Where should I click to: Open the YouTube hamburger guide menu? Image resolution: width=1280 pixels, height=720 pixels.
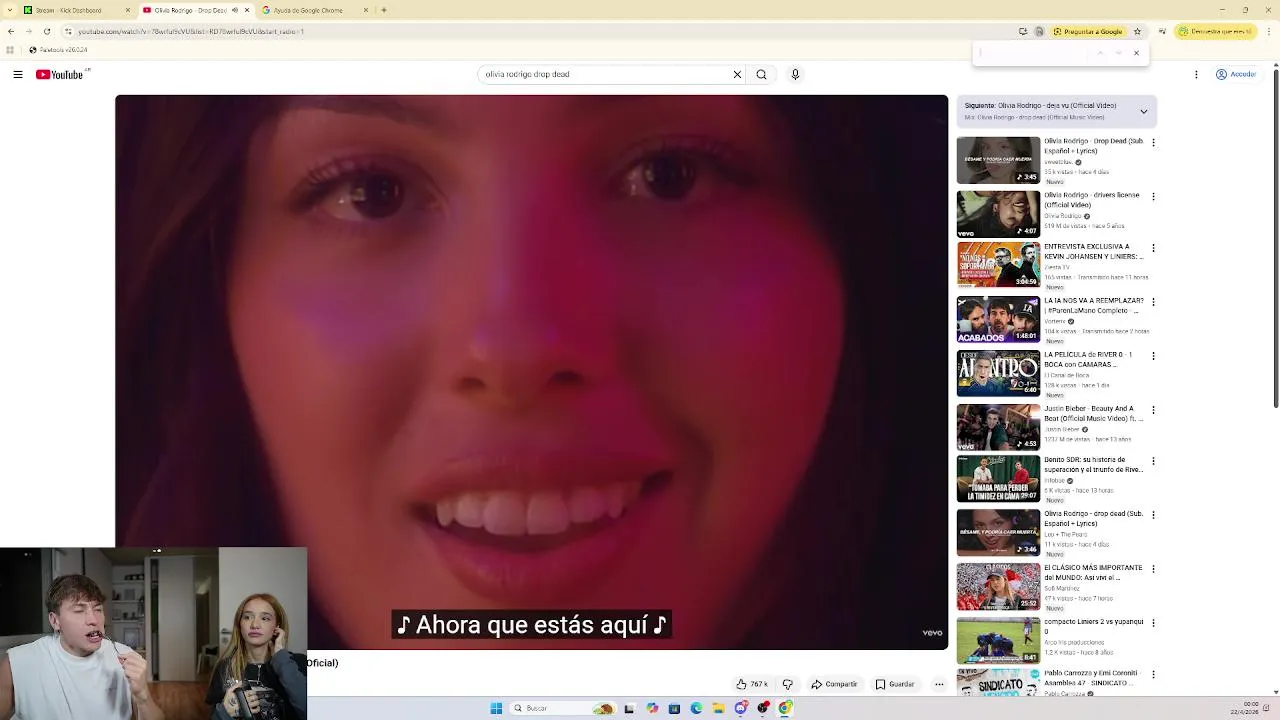click(x=18, y=74)
